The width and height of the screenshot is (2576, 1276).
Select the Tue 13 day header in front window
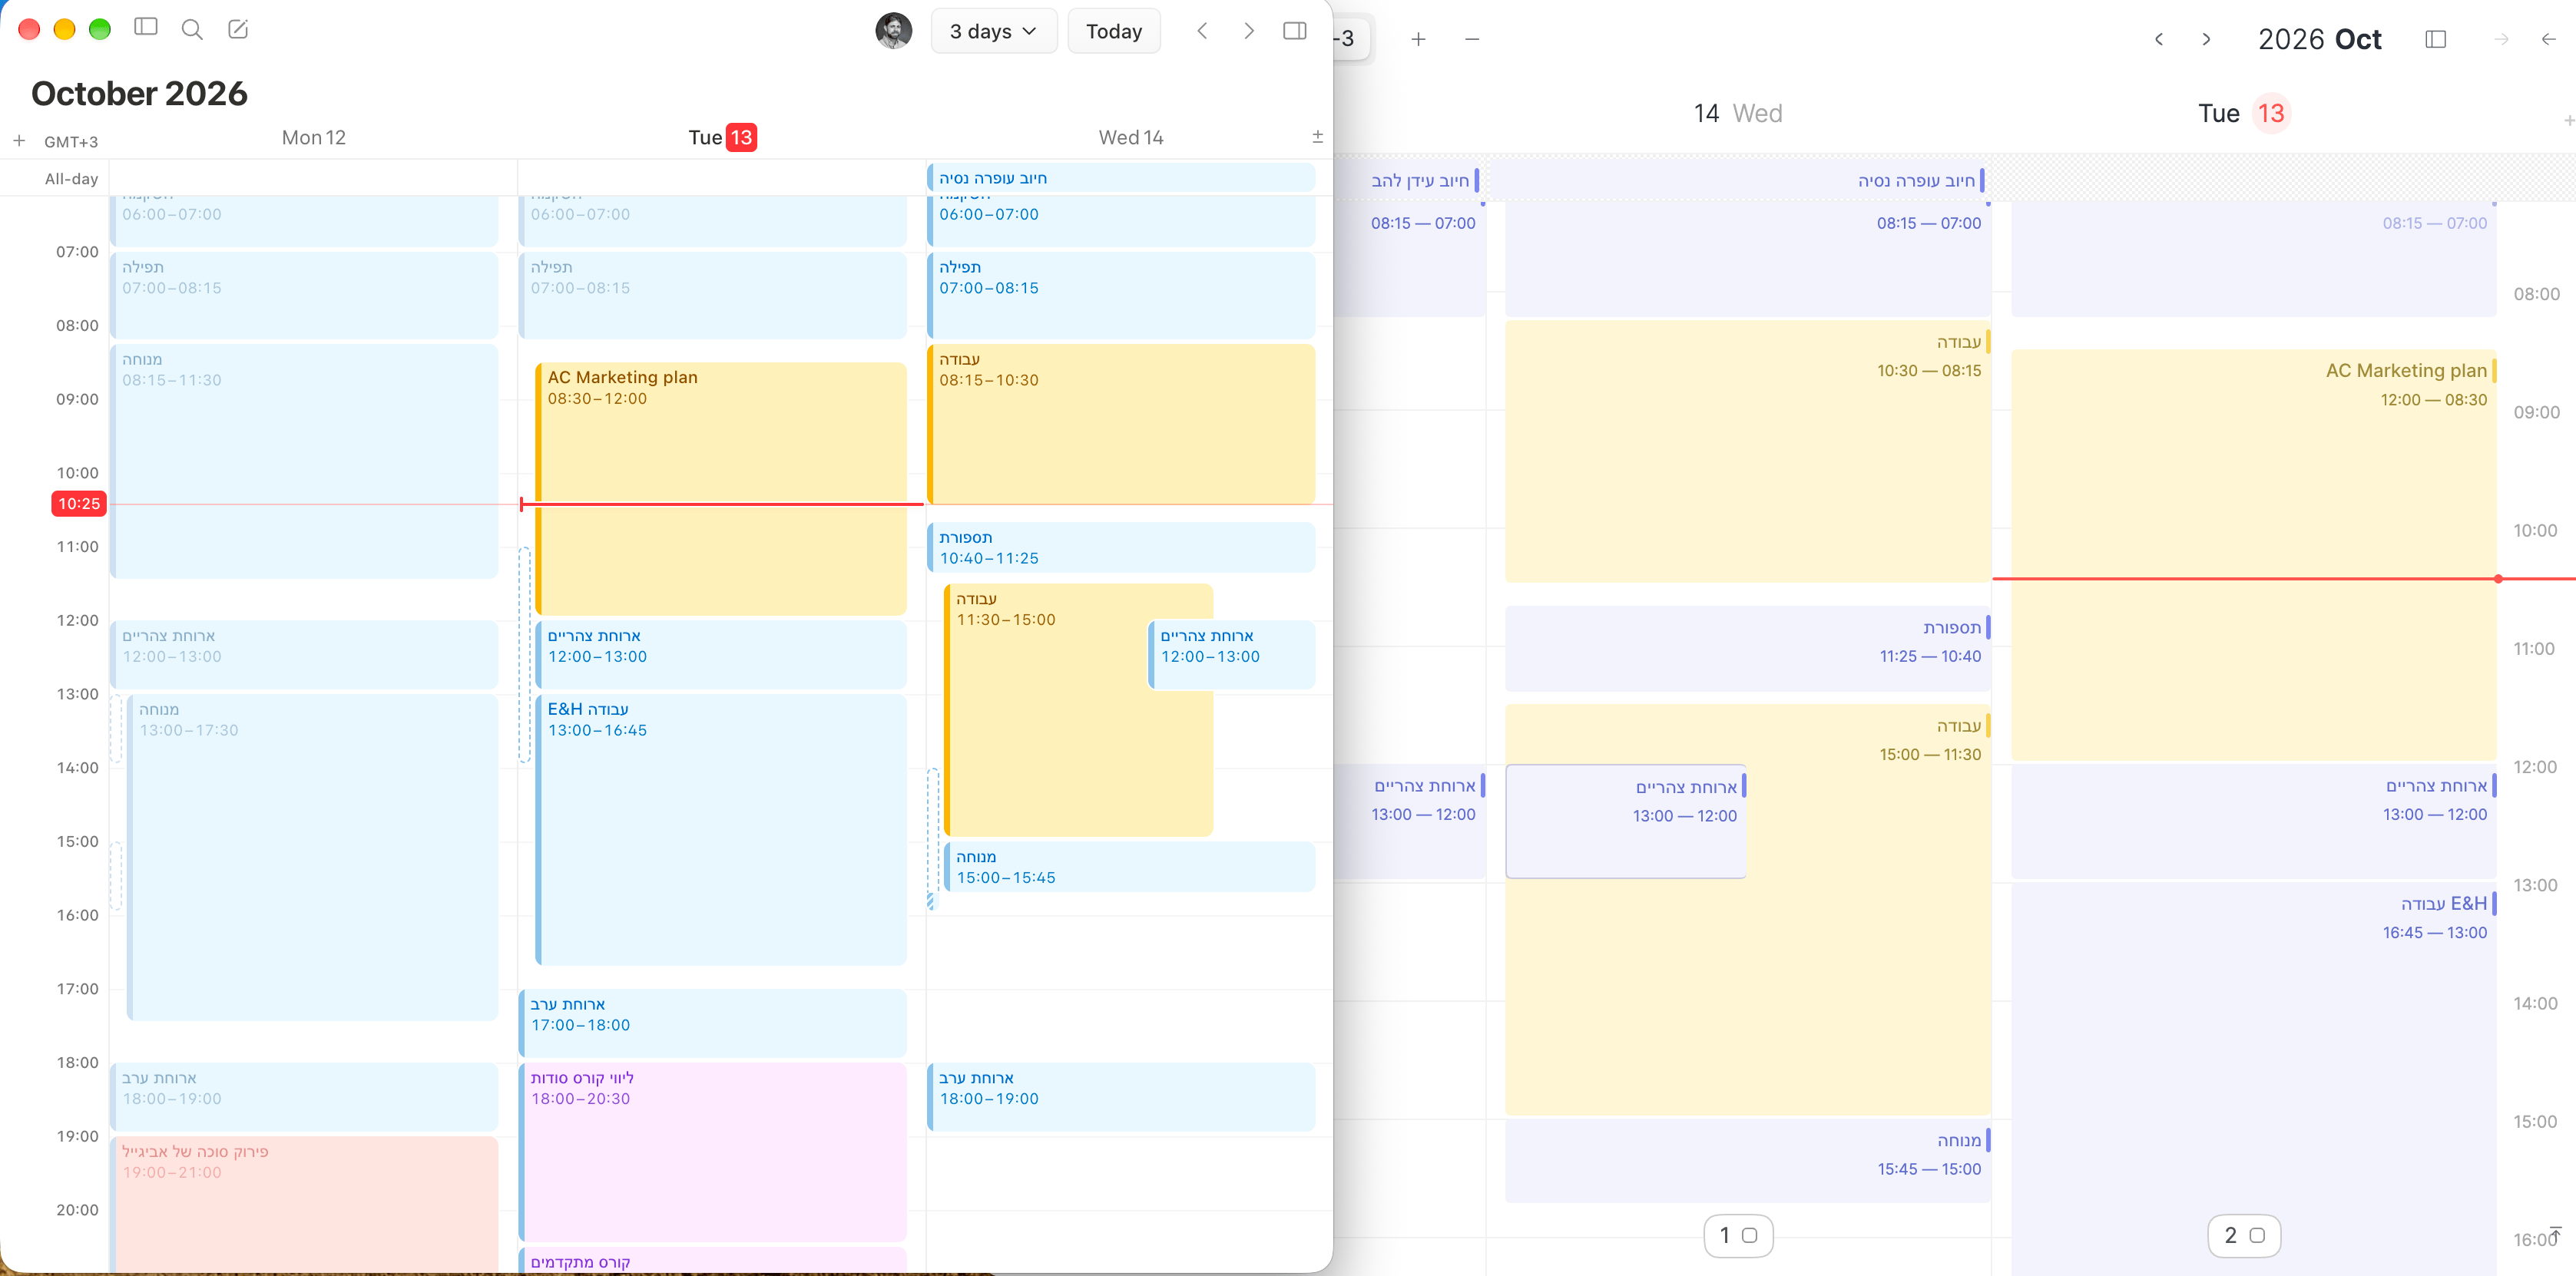(x=722, y=137)
